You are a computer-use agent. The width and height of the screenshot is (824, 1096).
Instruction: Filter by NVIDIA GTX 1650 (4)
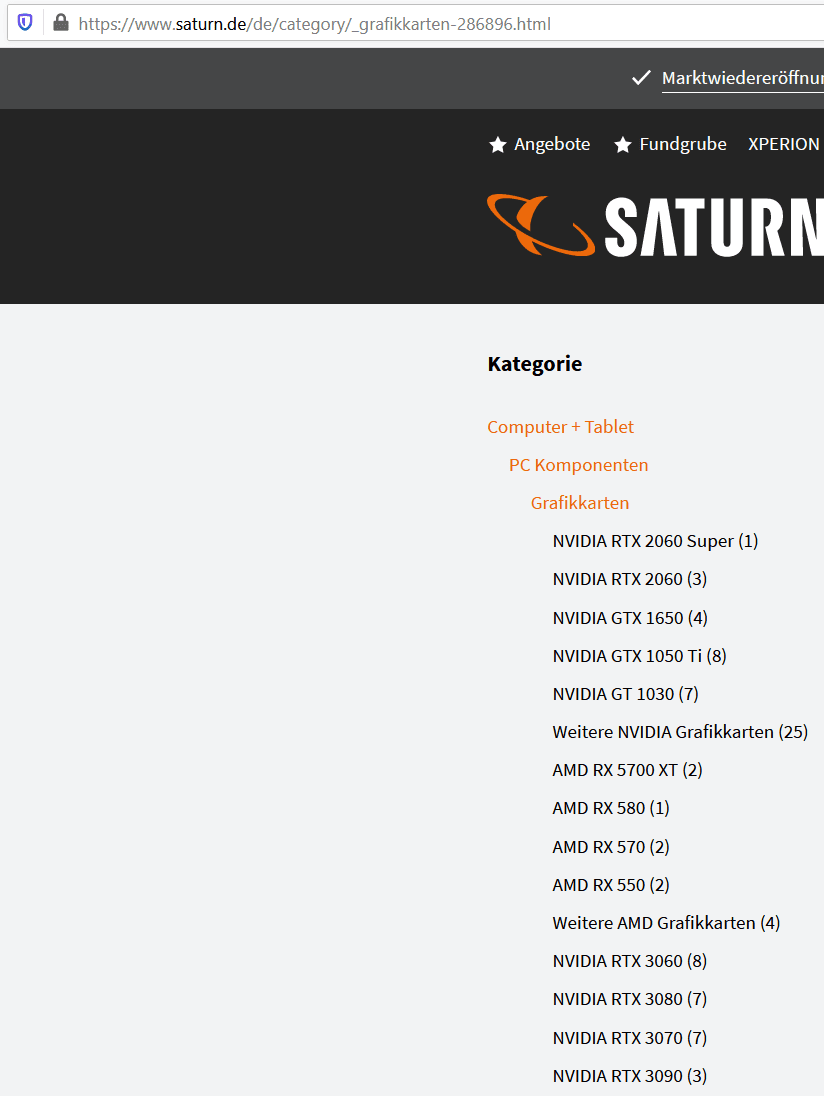coord(630,618)
